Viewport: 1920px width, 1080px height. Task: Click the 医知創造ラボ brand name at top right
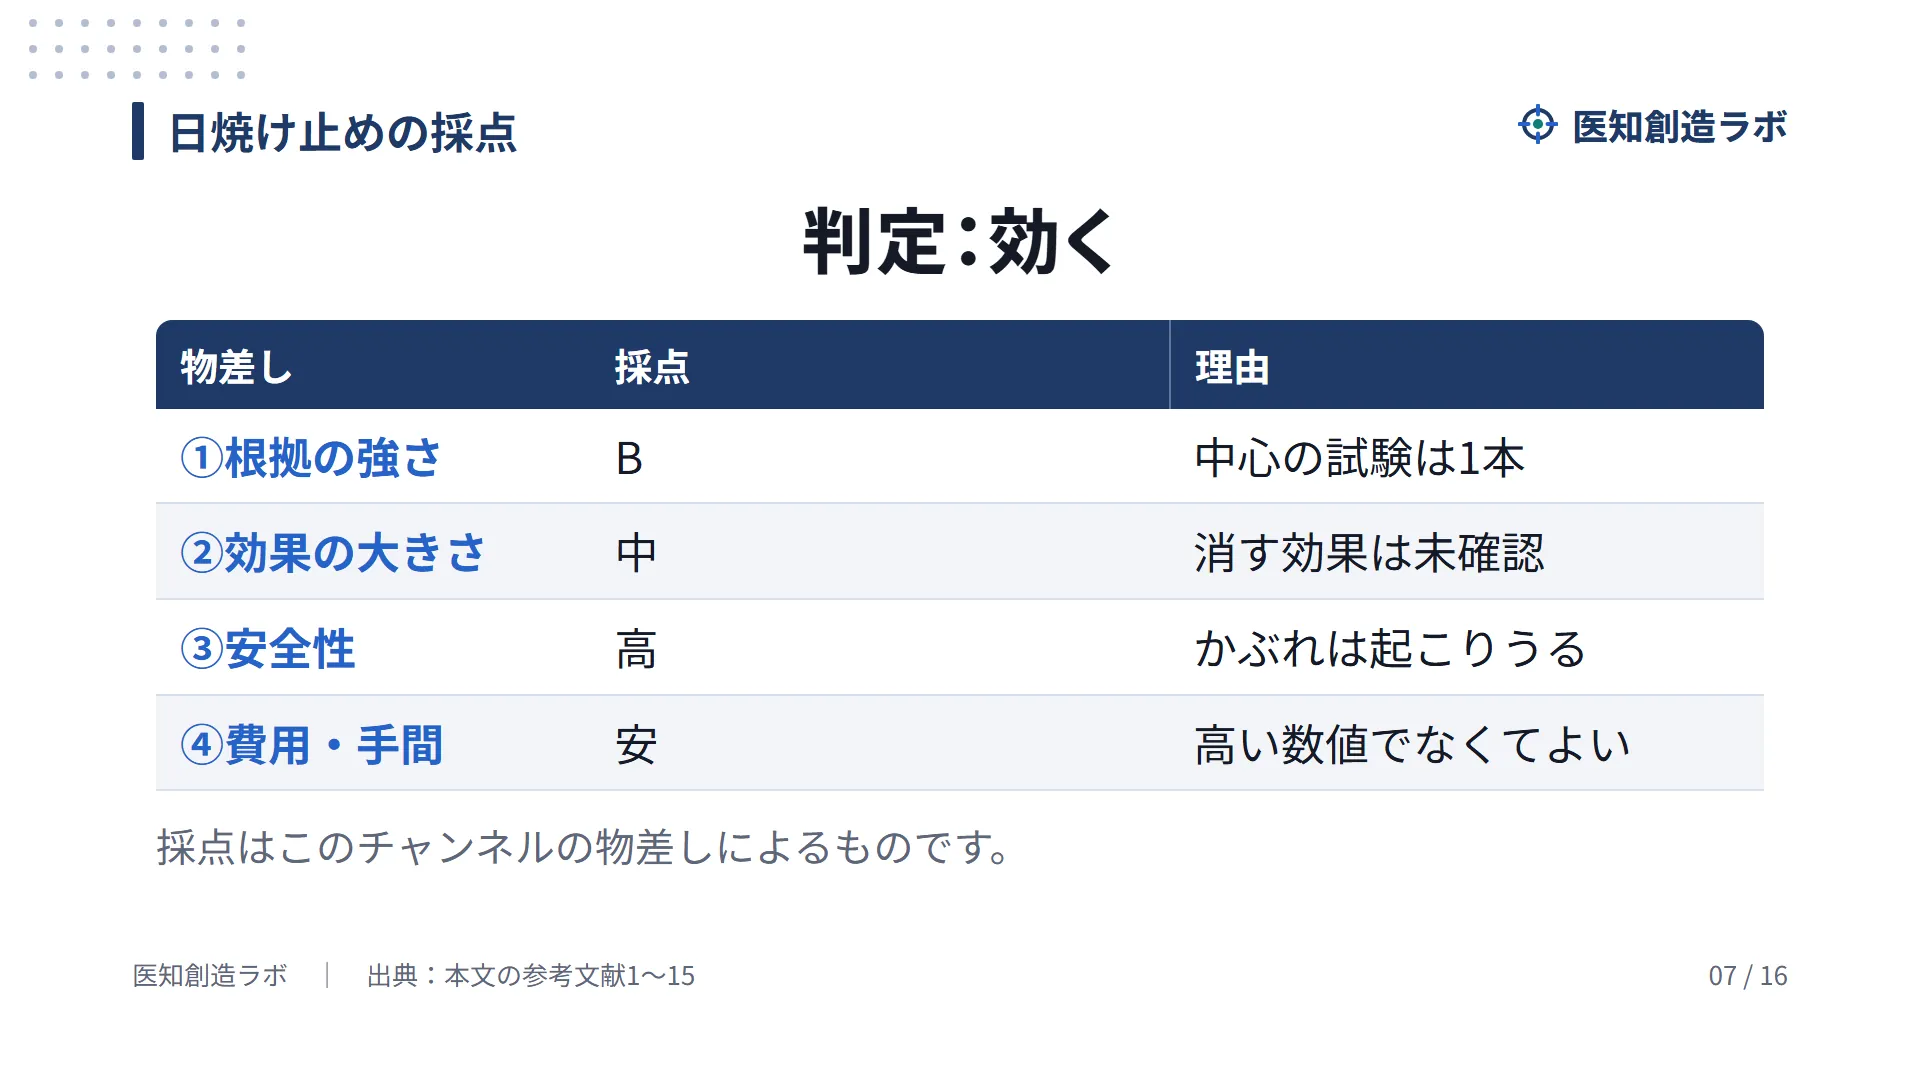pyautogui.click(x=1679, y=127)
